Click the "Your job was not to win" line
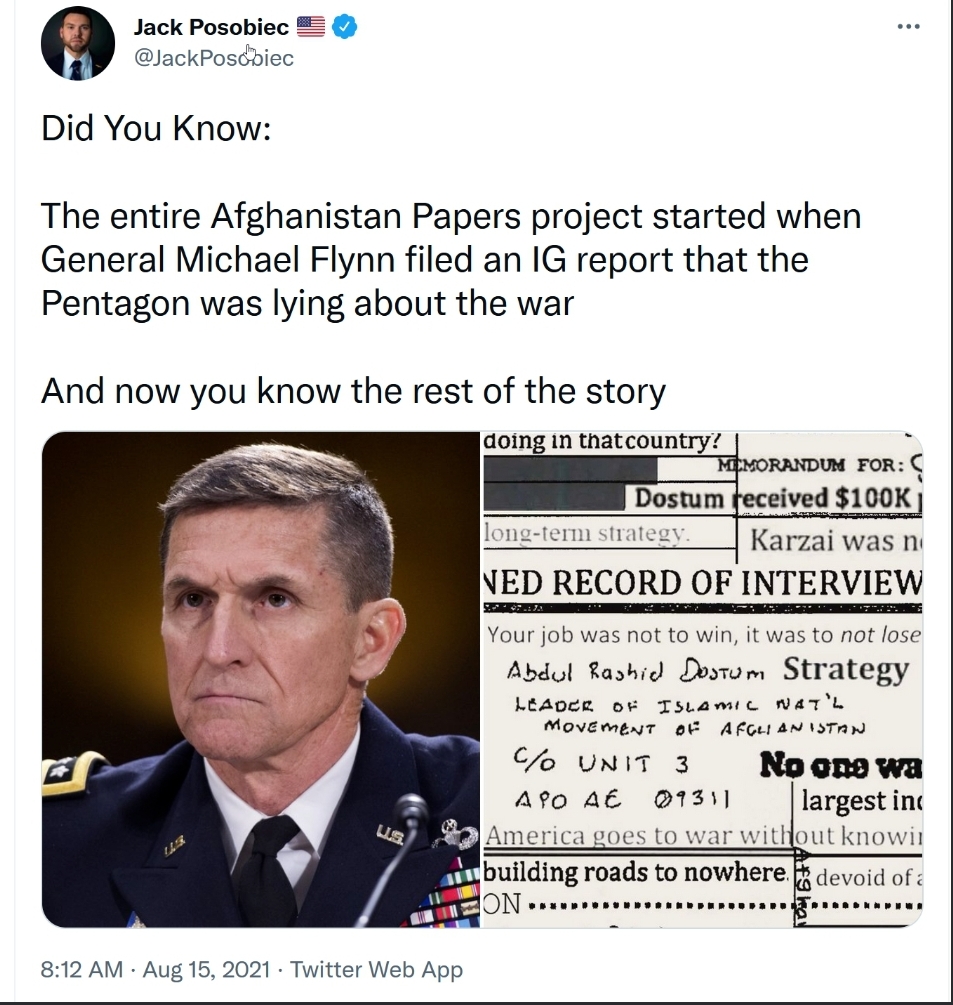This screenshot has height=1005, width=953. coord(702,635)
